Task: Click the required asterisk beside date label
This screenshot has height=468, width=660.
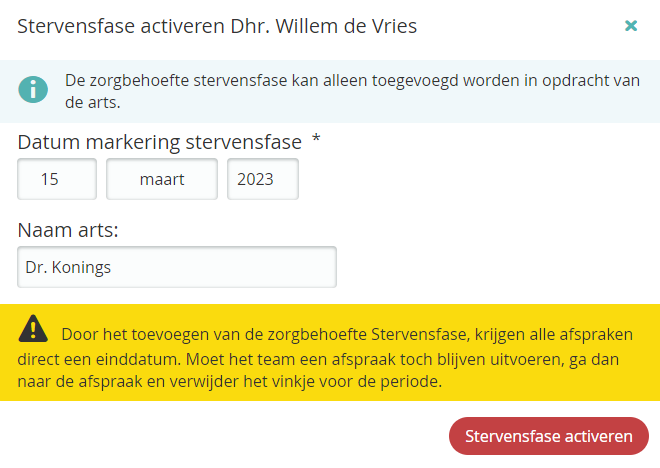Action: pos(316,140)
